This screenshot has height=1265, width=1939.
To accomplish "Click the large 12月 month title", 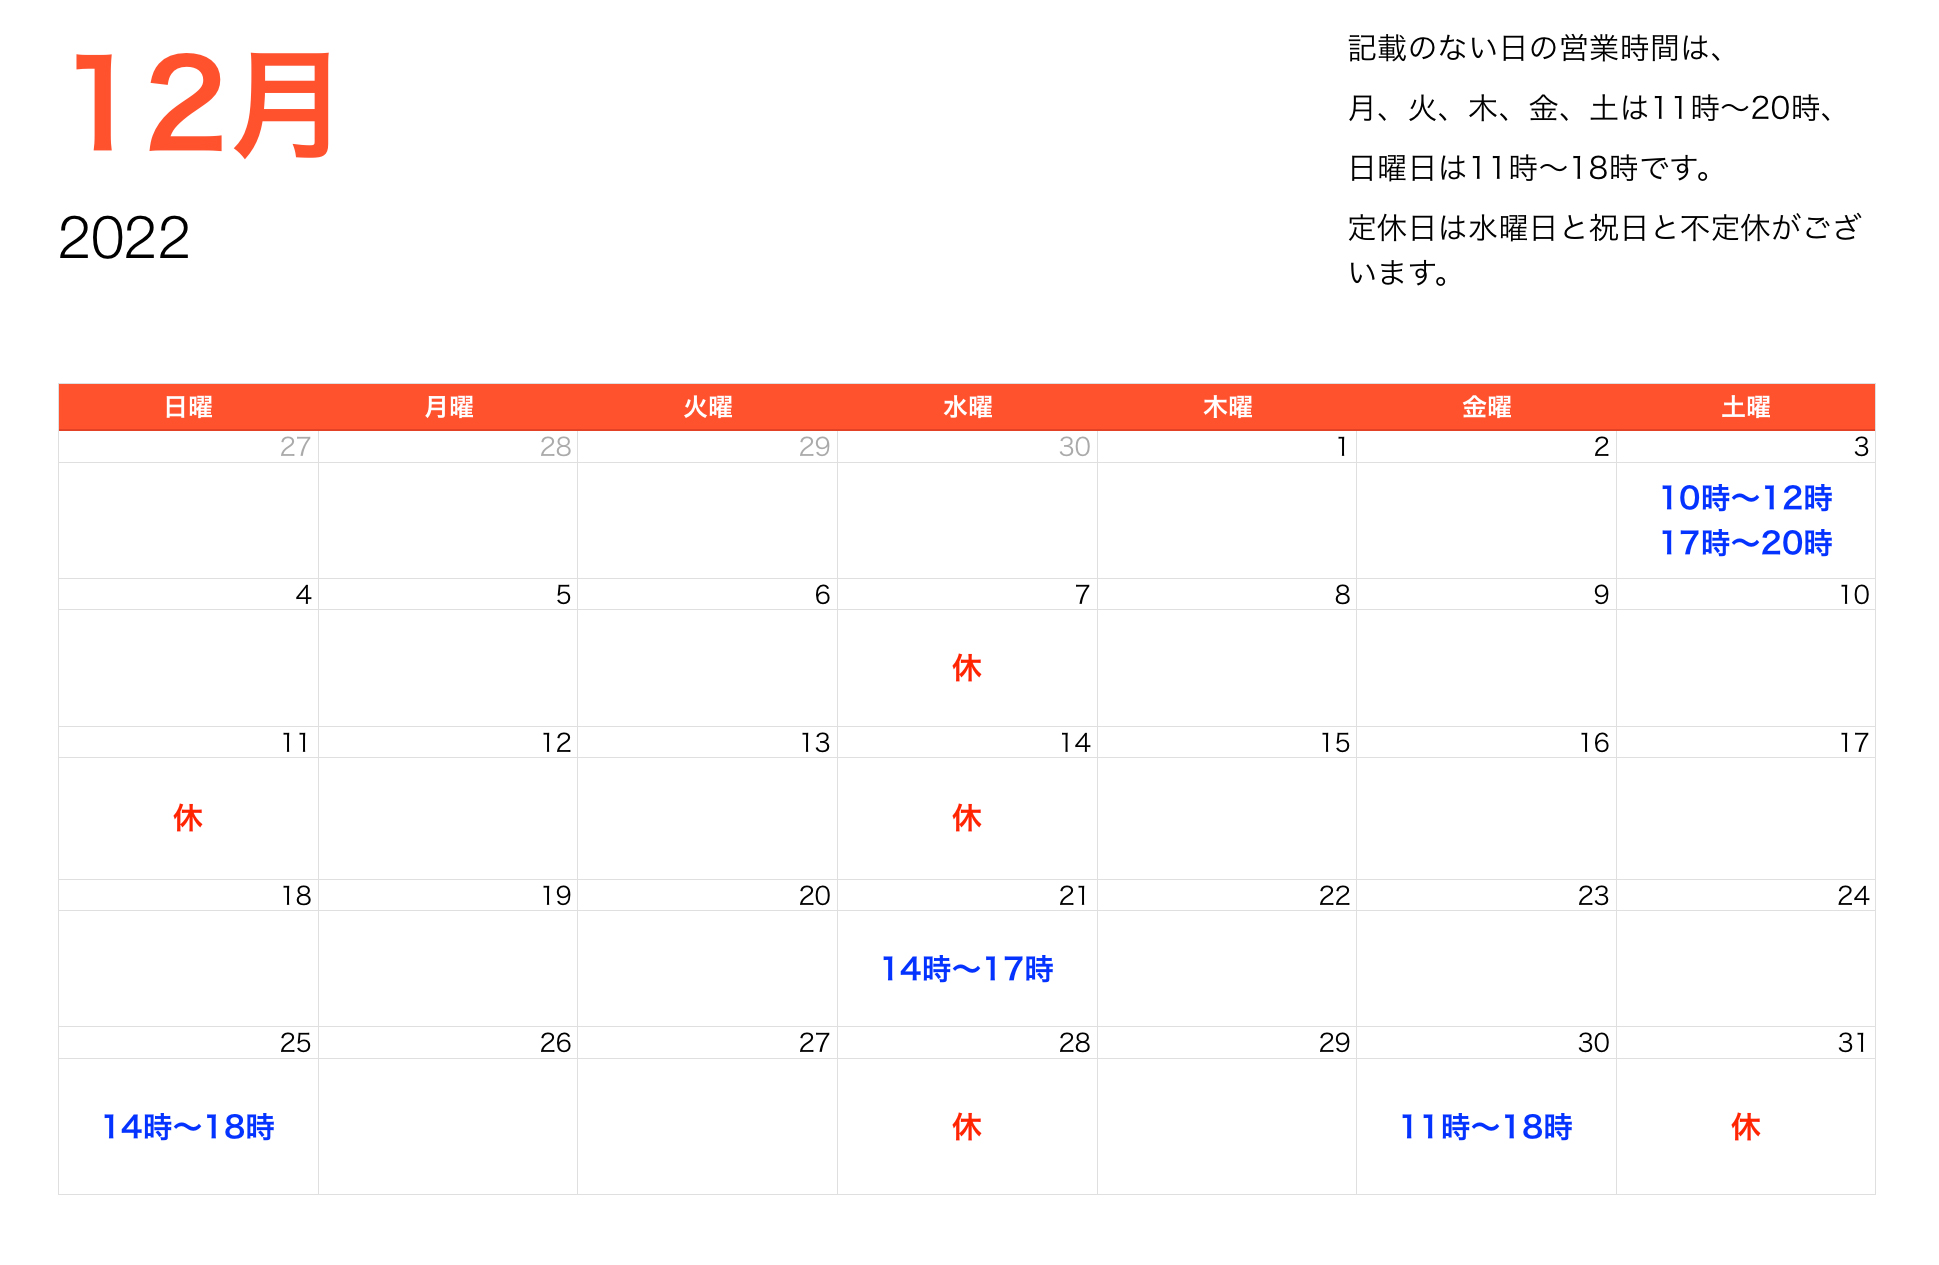I will pos(203,105).
